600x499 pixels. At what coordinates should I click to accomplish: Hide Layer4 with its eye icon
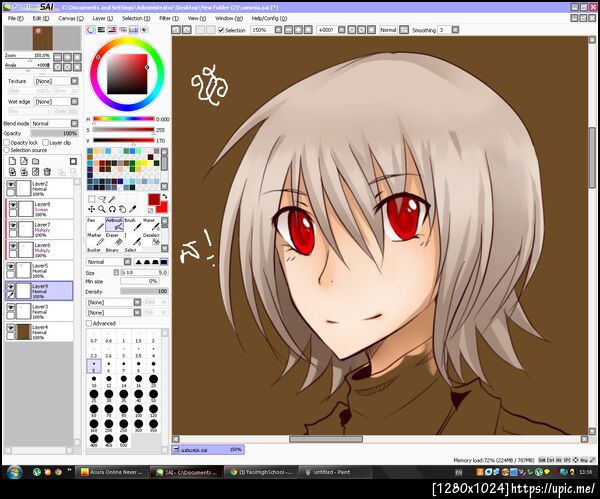(x=11, y=328)
